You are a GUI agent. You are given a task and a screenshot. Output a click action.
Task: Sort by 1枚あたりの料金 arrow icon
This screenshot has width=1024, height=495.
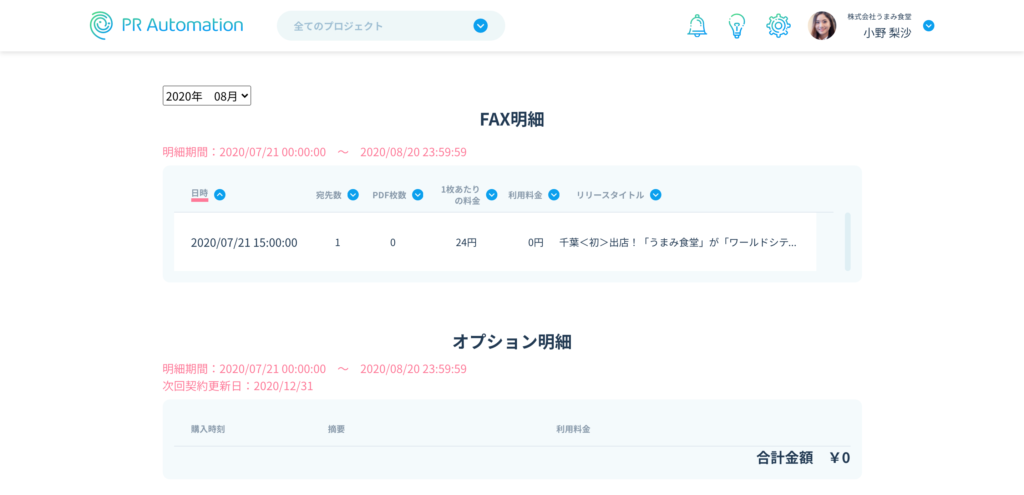pyautogui.click(x=492, y=195)
